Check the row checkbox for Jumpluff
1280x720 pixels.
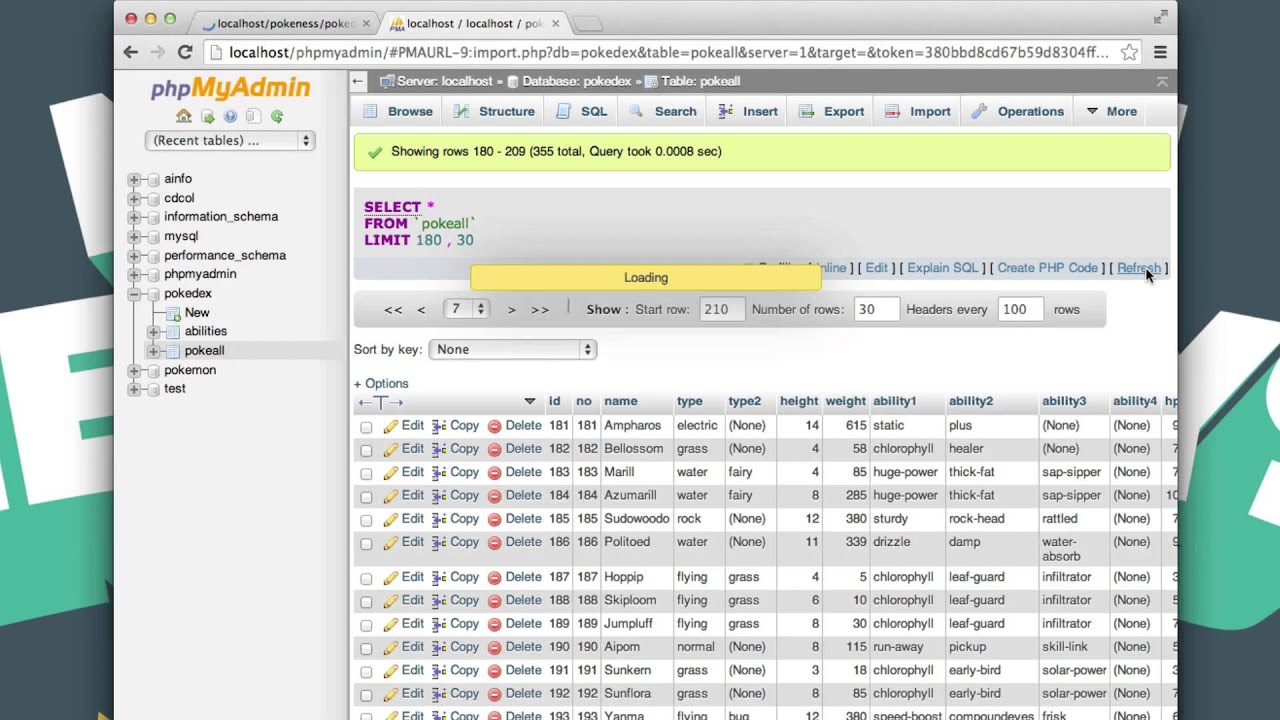tap(366, 625)
